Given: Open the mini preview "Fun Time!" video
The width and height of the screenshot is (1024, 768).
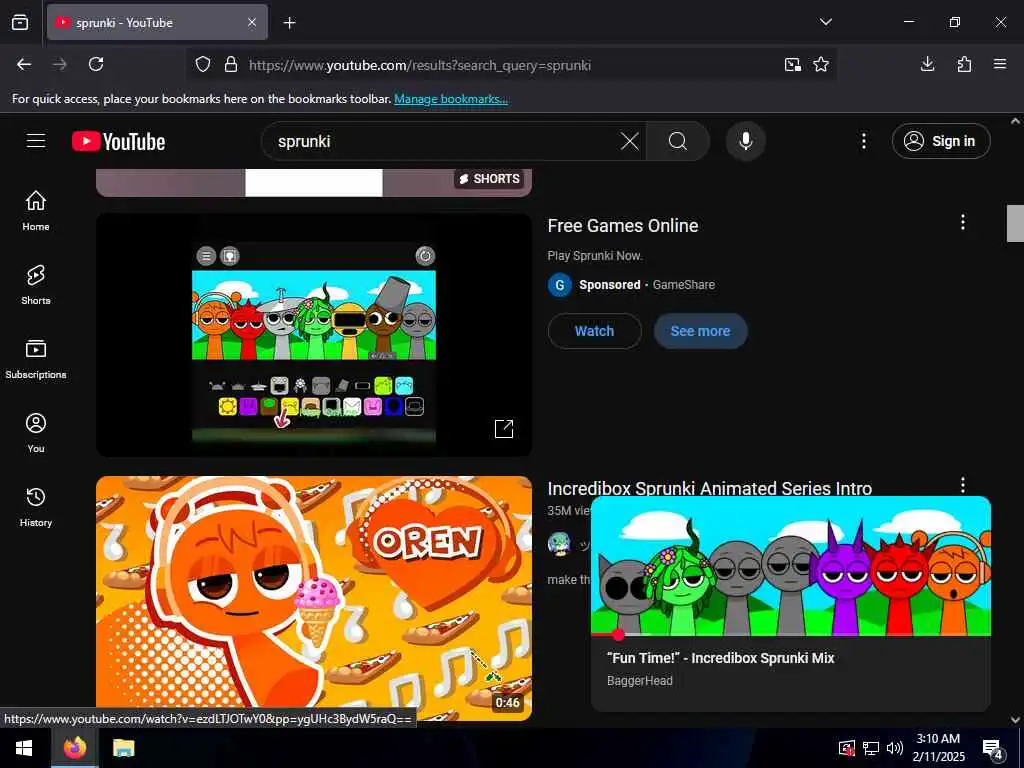Looking at the screenshot, I should (x=790, y=566).
